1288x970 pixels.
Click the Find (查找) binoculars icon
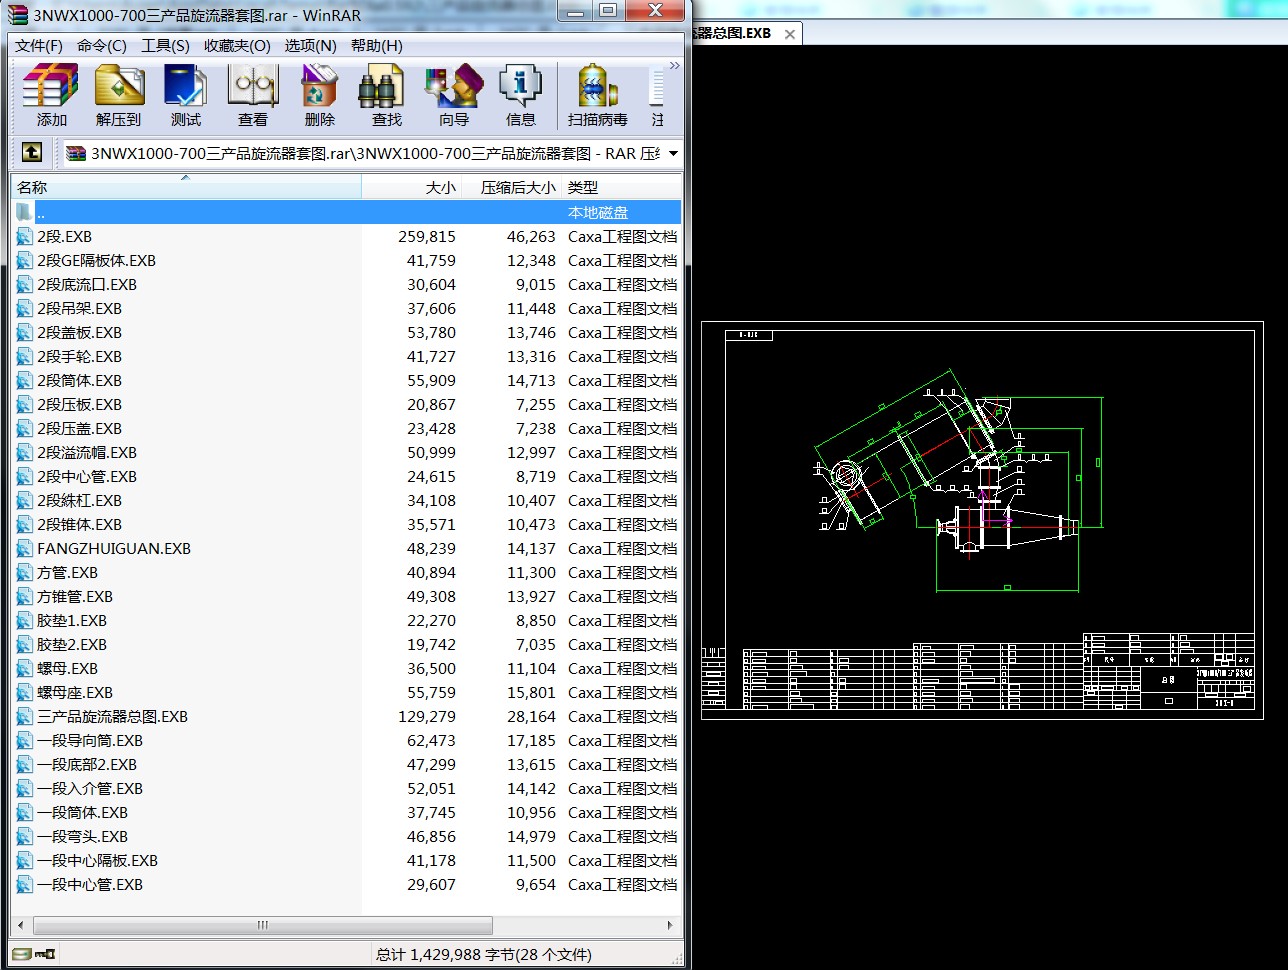pos(387,96)
